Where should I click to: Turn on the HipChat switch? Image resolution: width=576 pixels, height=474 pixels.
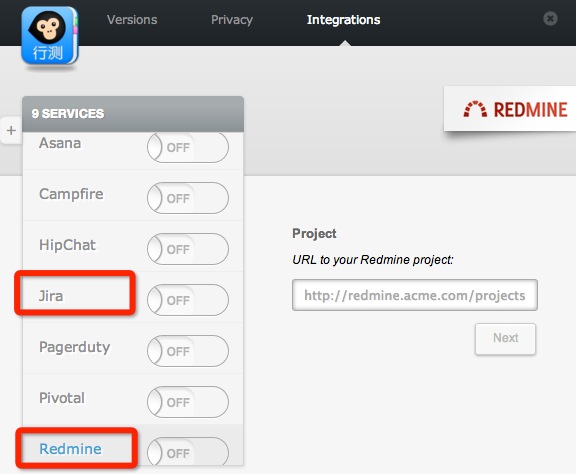(x=188, y=249)
